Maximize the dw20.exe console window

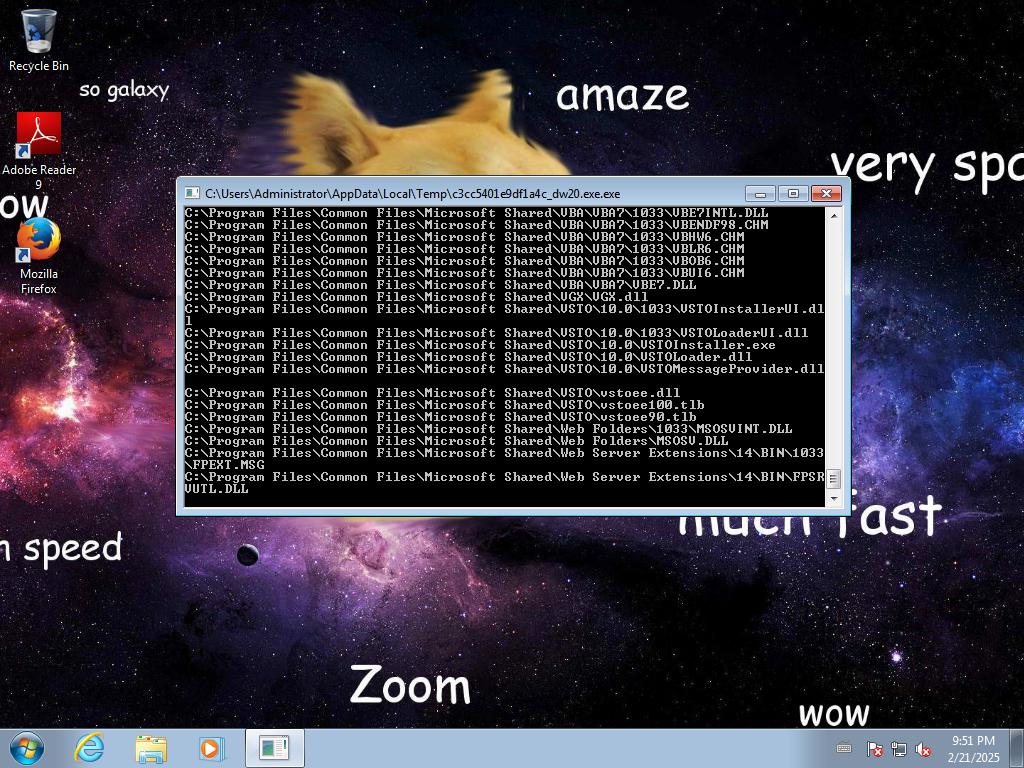coord(793,193)
